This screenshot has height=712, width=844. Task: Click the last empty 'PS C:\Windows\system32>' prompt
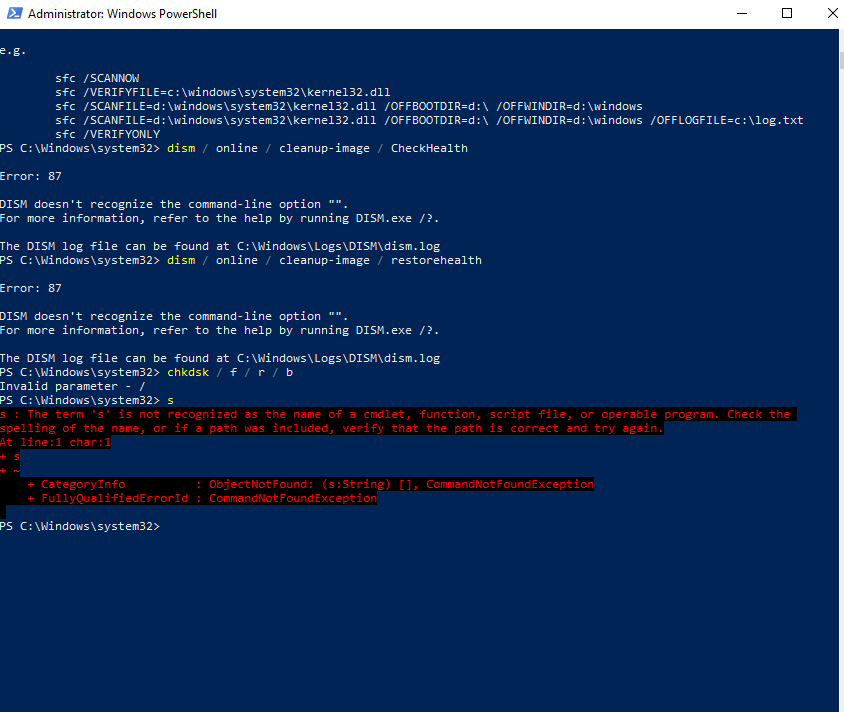pos(80,526)
